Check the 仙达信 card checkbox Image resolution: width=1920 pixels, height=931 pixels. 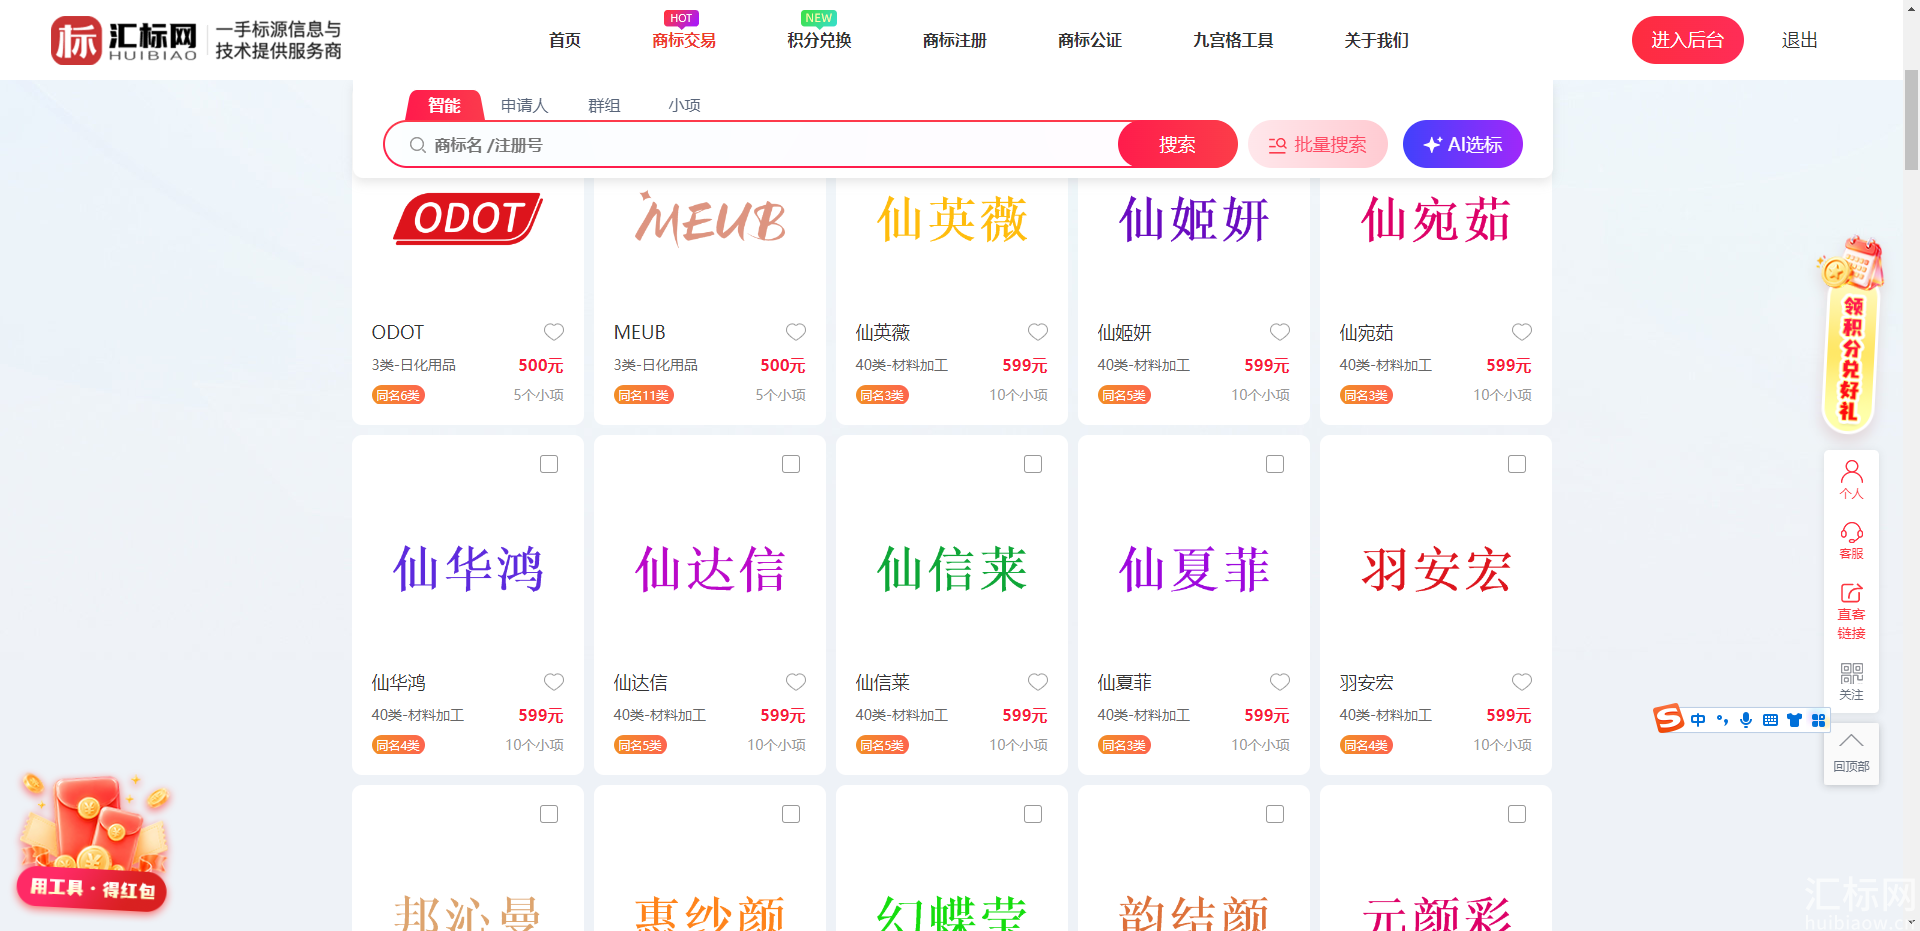[x=791, y=464]
